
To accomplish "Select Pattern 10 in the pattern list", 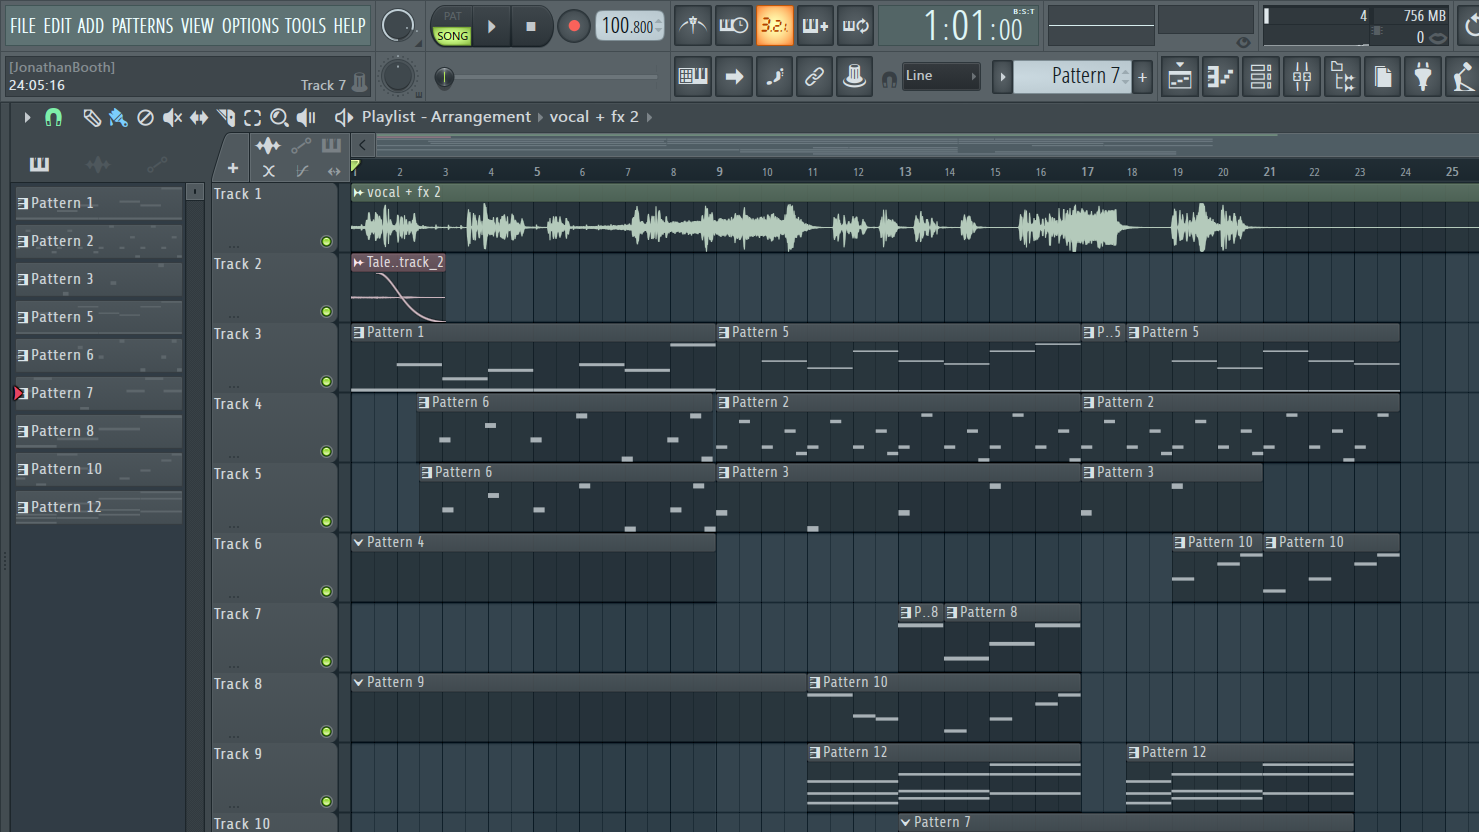I will pyautogui.click(x=66, y=469).
